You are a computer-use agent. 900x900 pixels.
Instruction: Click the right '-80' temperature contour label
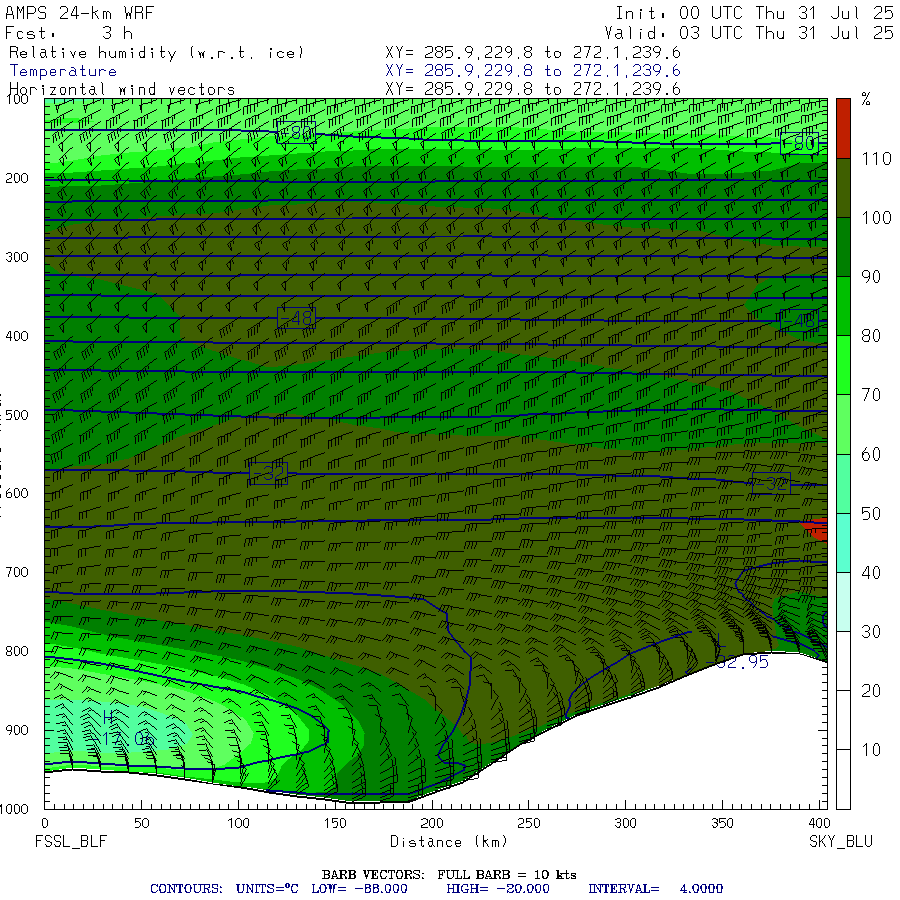pos(800,143)
